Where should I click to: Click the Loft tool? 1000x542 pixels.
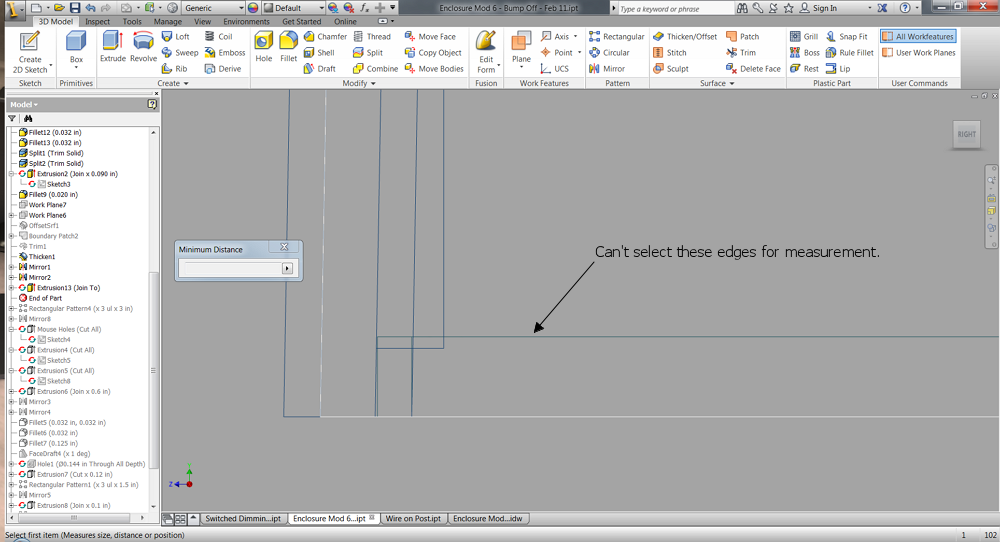175,36
